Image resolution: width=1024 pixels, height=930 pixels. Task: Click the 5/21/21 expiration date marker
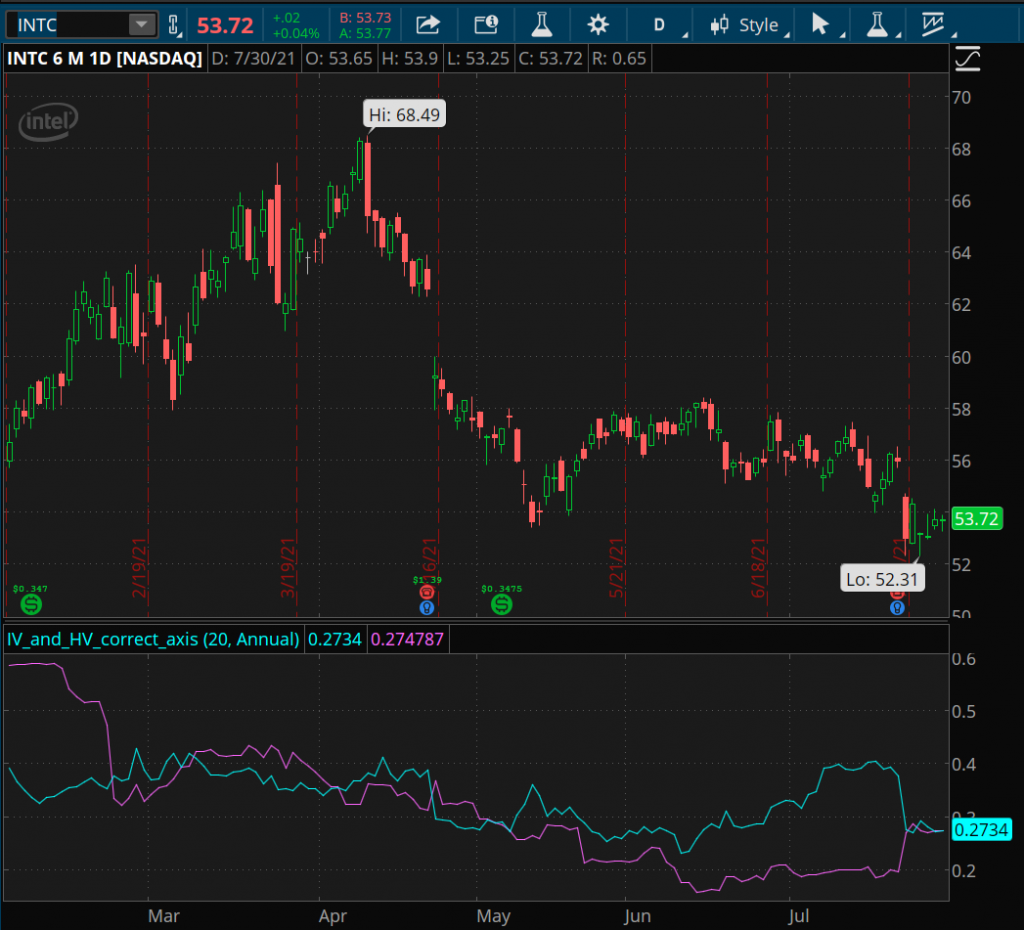[x=616, y=568]
